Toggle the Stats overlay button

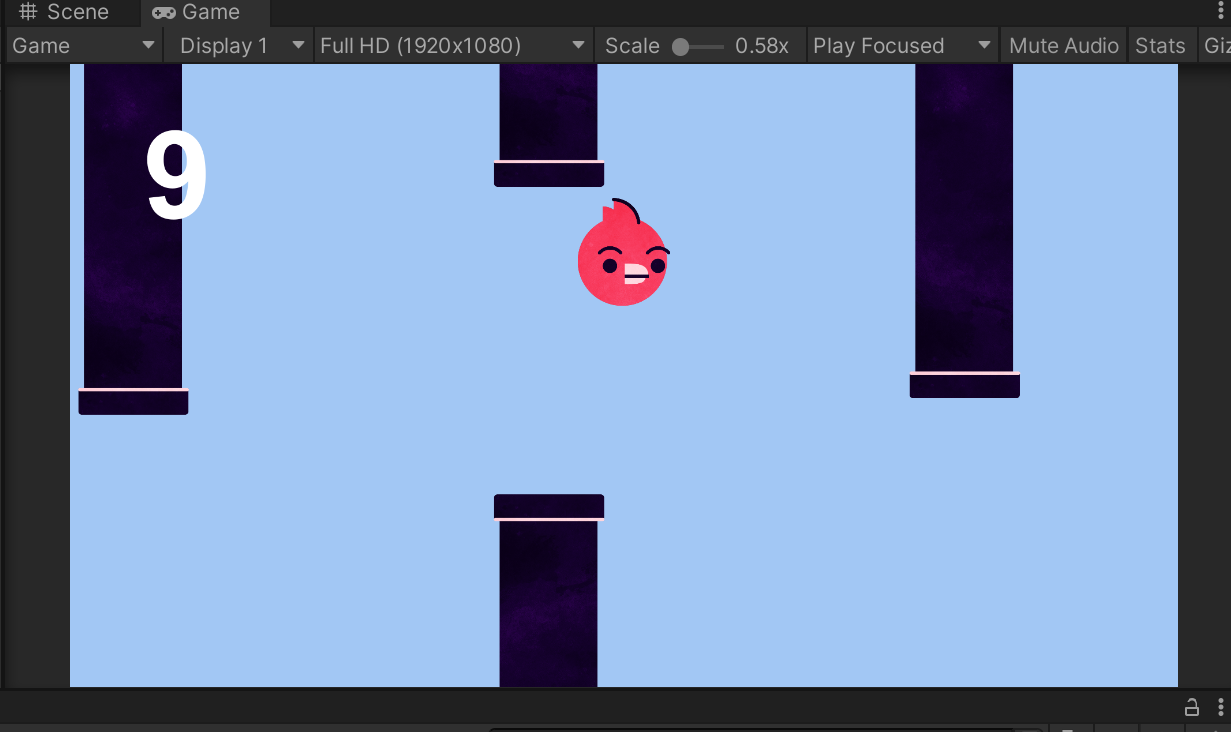[1160, 46]
